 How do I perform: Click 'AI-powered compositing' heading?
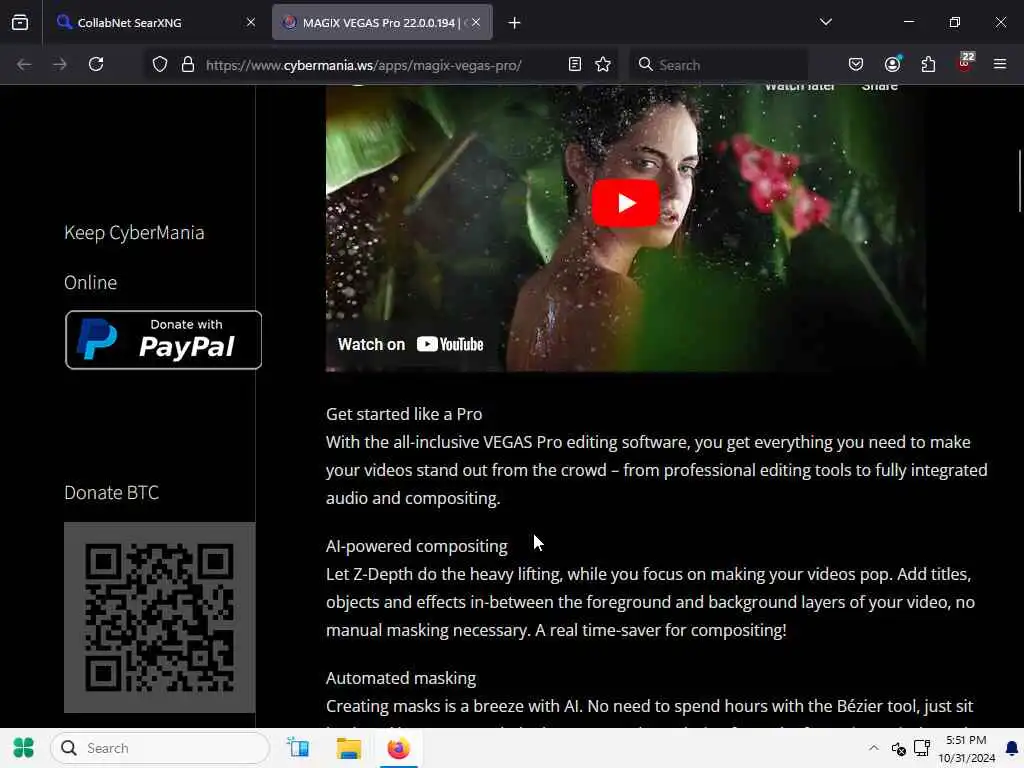(x=417, y=546)
